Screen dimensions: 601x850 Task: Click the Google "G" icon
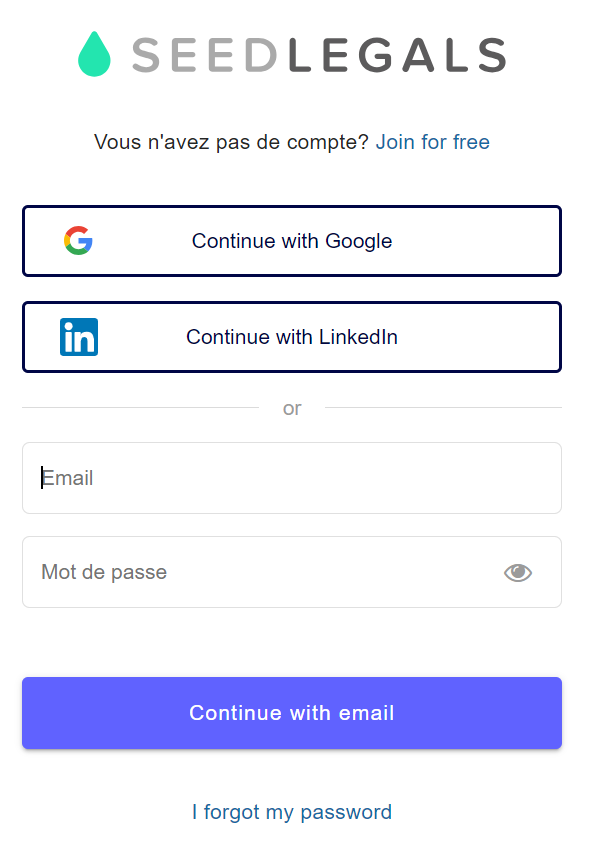click(78, 241)
